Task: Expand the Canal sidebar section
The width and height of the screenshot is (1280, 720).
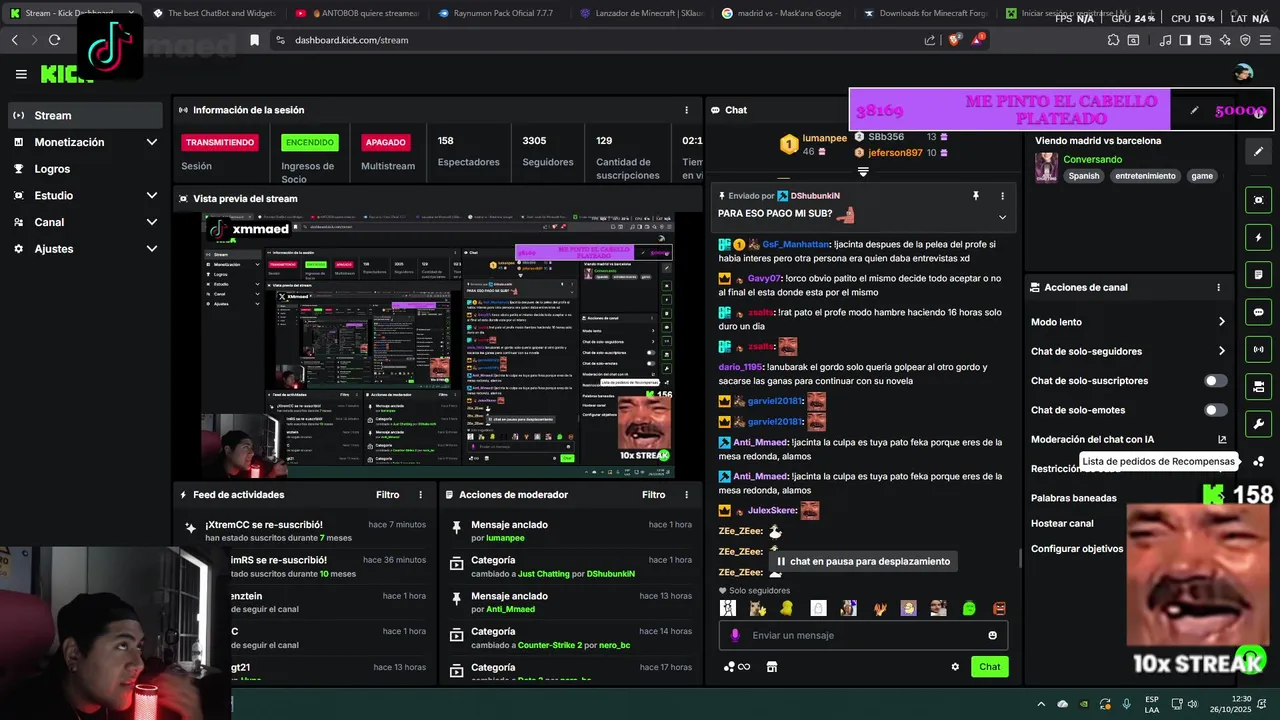Action: (152, 222)
